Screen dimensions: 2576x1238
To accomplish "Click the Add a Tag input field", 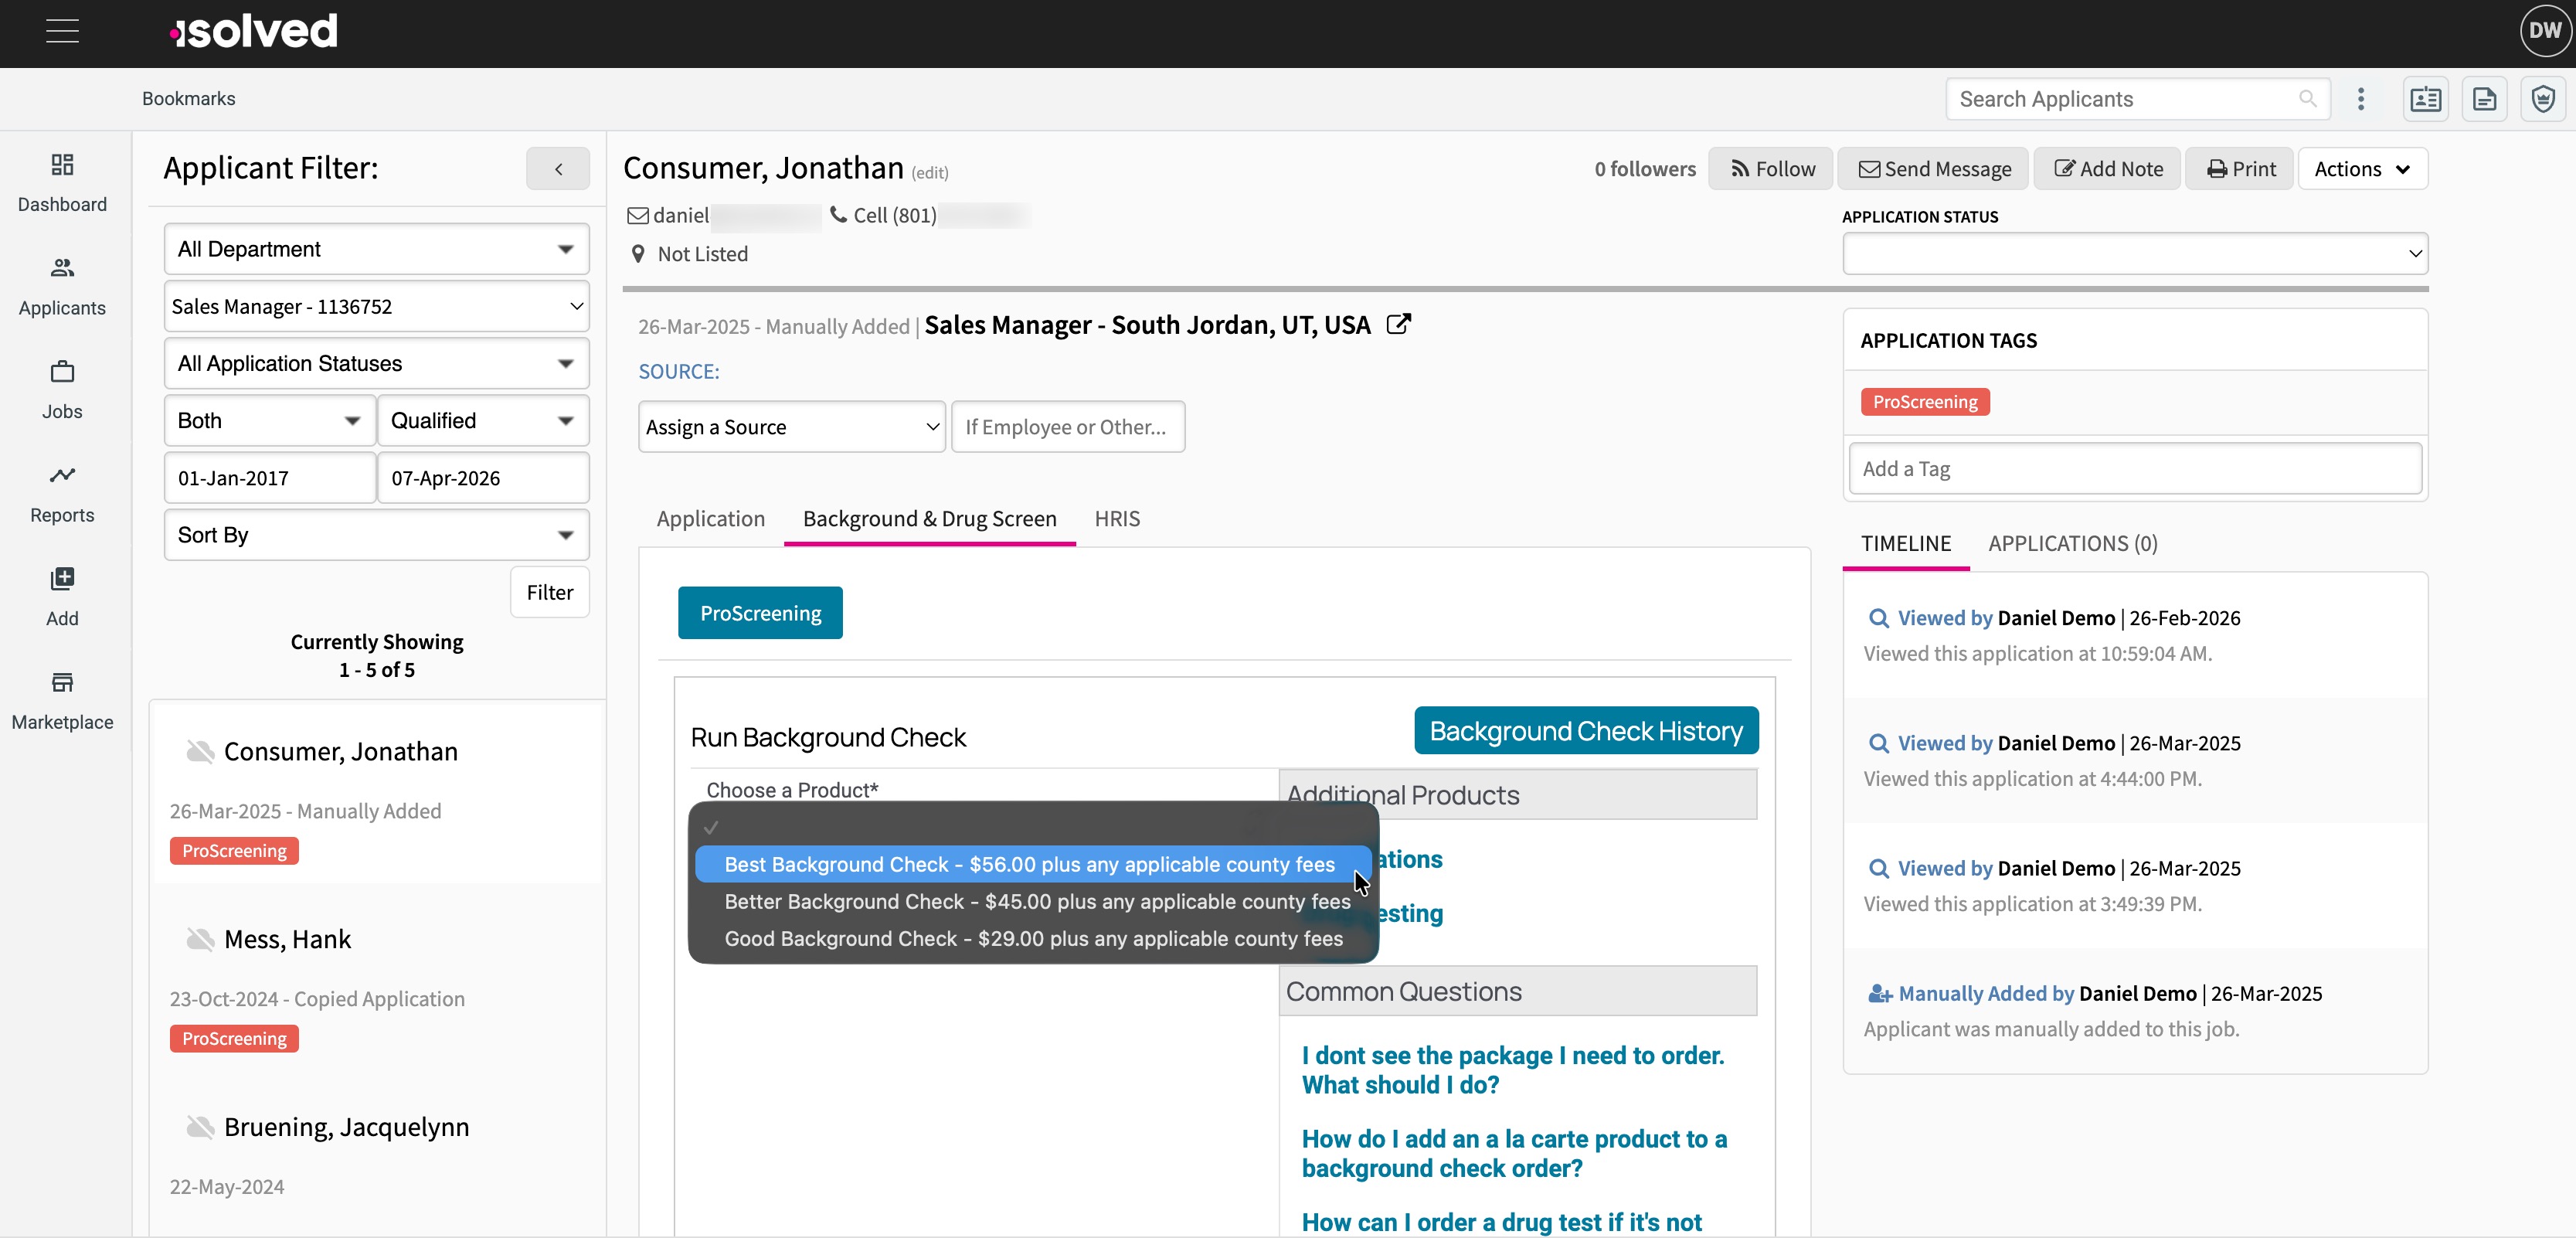I will click(2134, 469).
